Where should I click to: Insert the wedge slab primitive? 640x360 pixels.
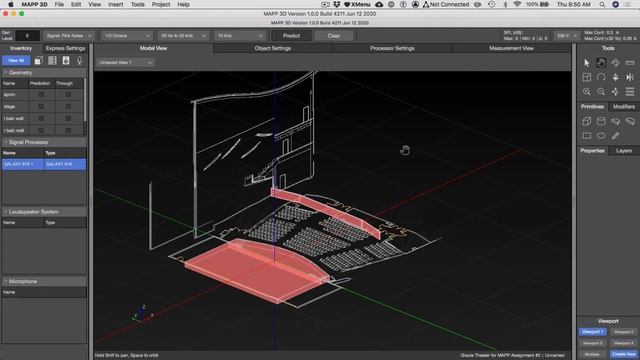pyautogui.click(x=615, y=121)
